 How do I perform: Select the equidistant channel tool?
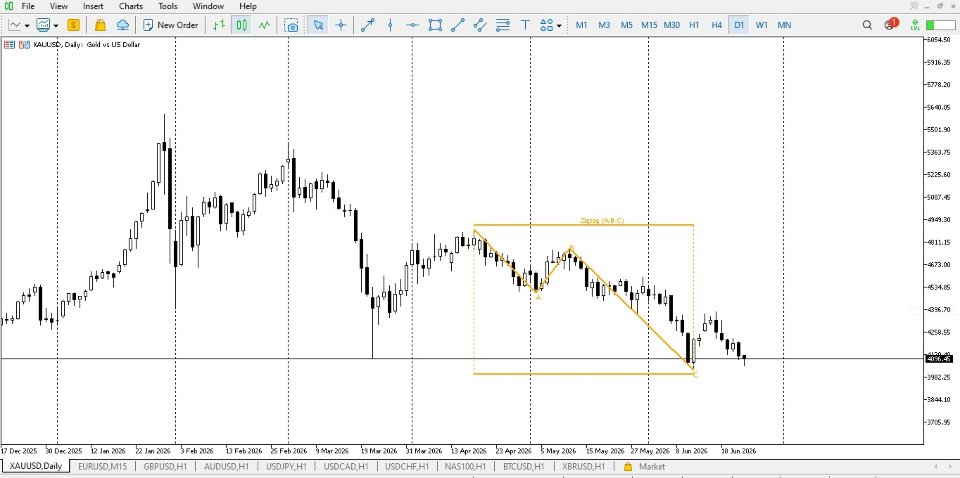(x=480, y=25)
